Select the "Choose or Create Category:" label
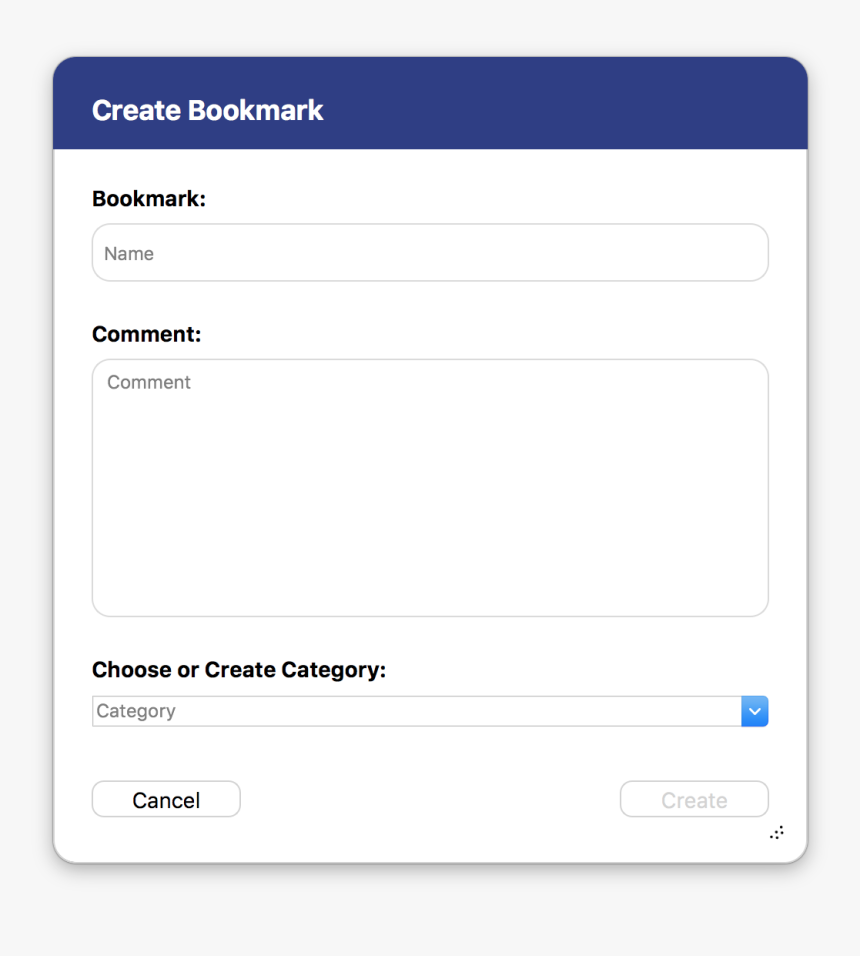The width and height of the screenshot is (860, 956). 238,670
